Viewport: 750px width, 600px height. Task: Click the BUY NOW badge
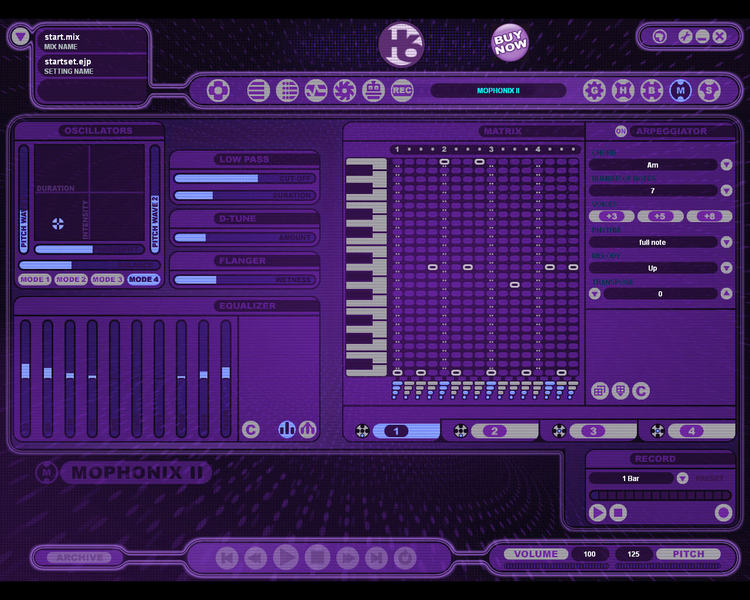coord(510,43)
